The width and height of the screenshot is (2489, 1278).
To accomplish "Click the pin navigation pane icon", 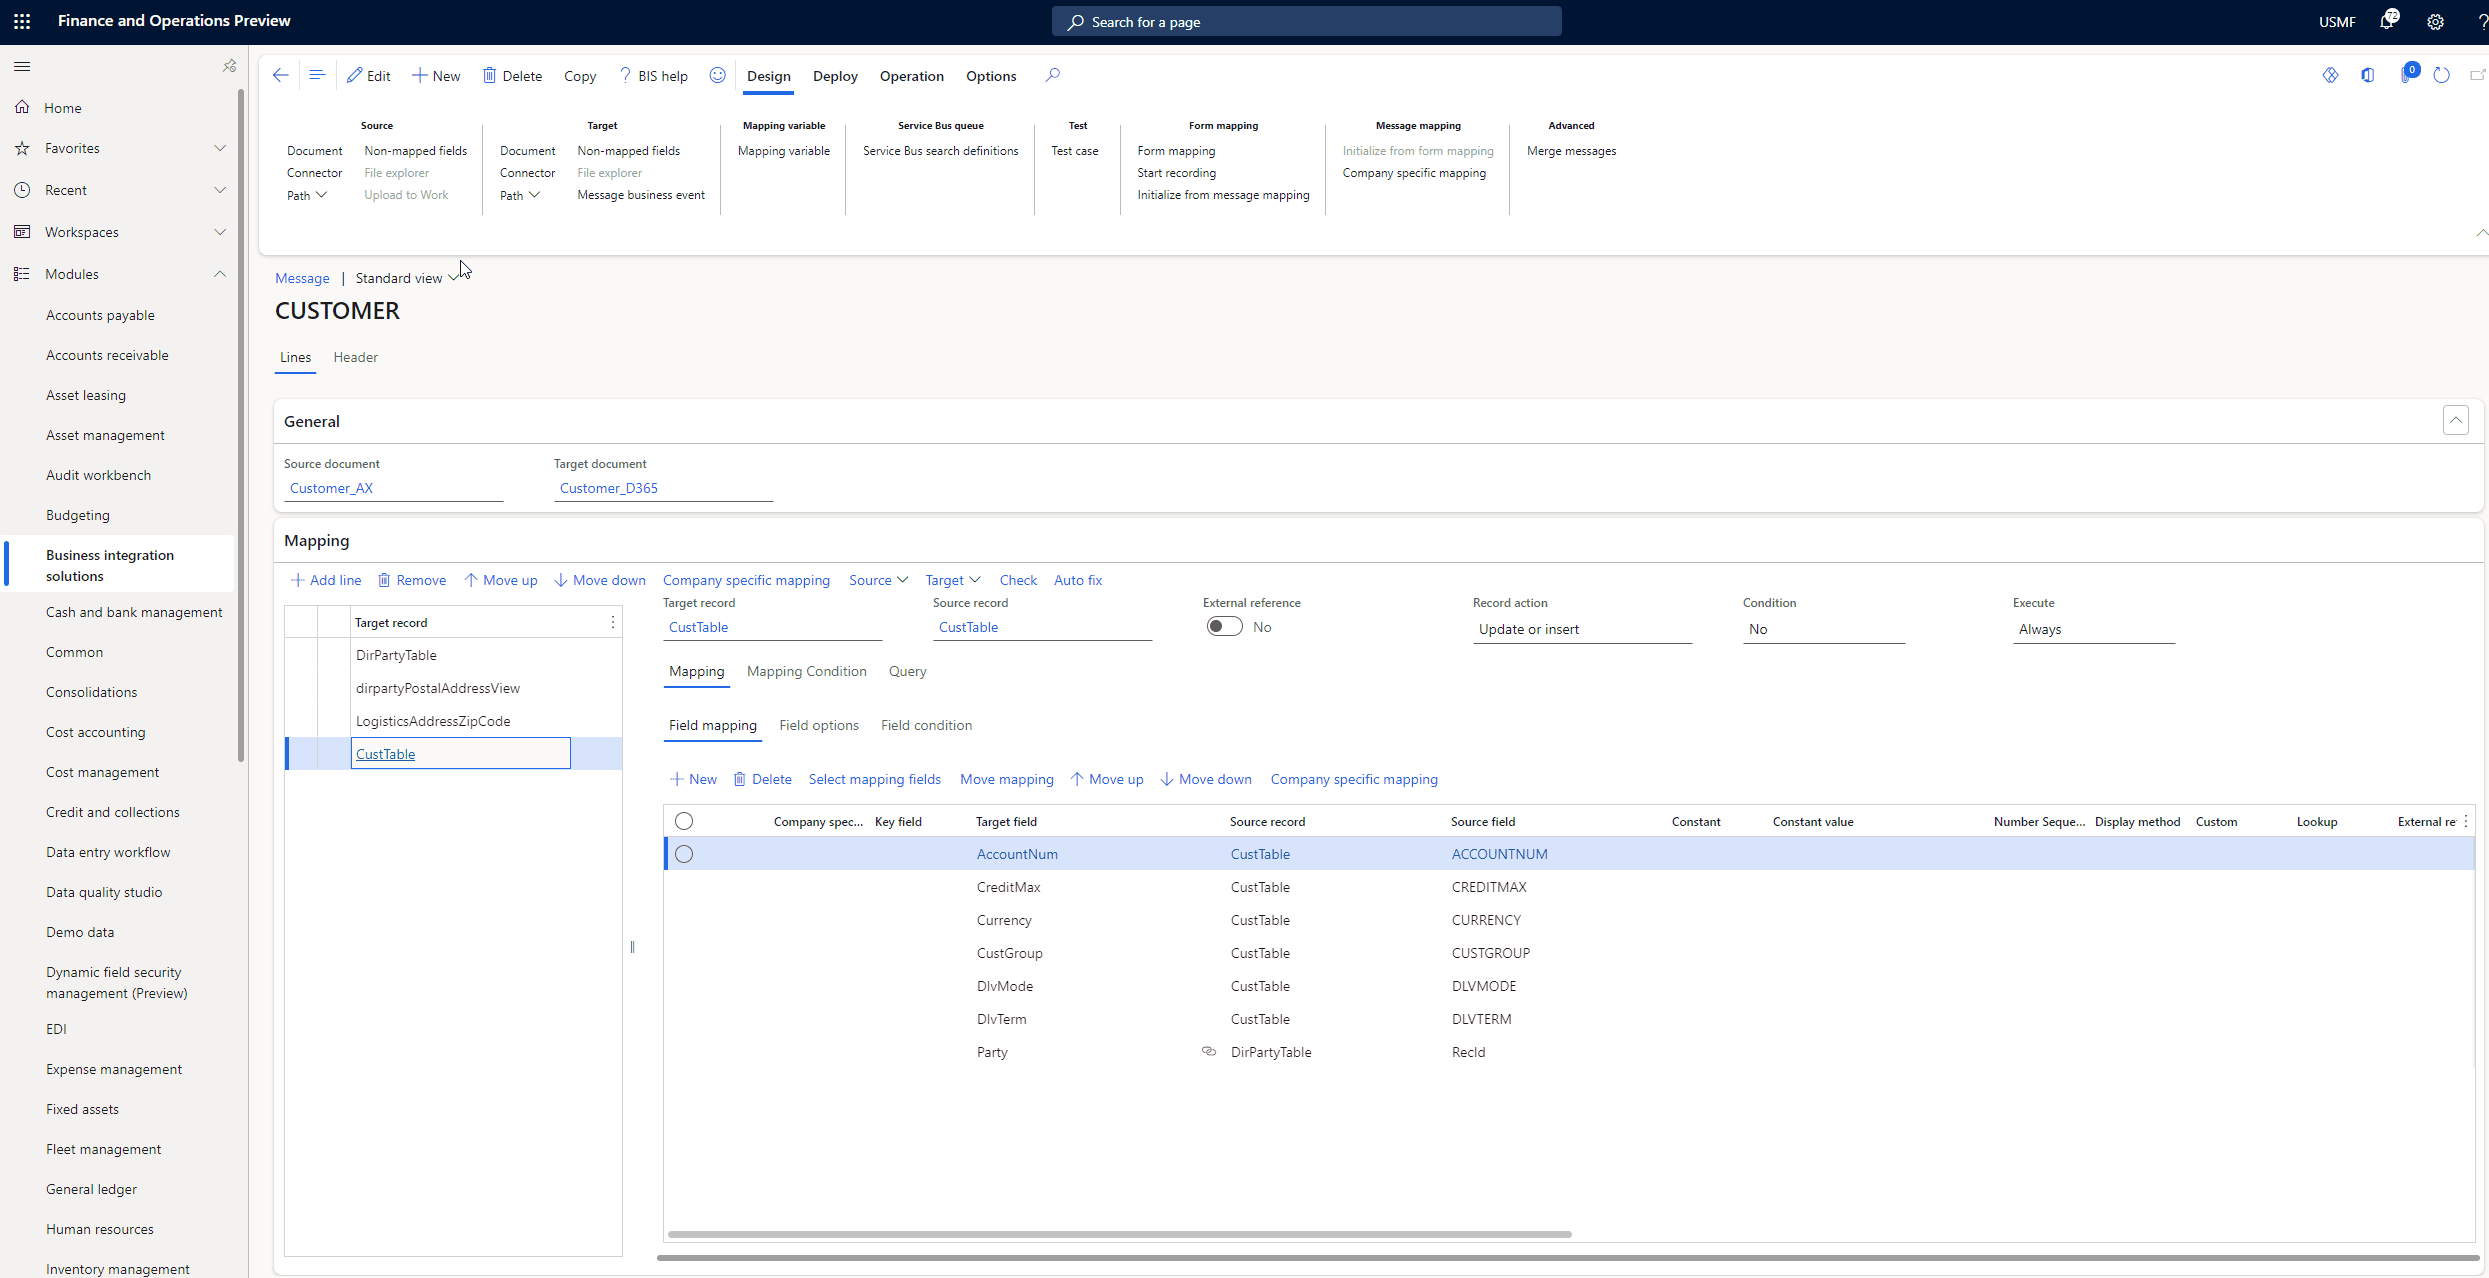I will (x=229, y=66).
